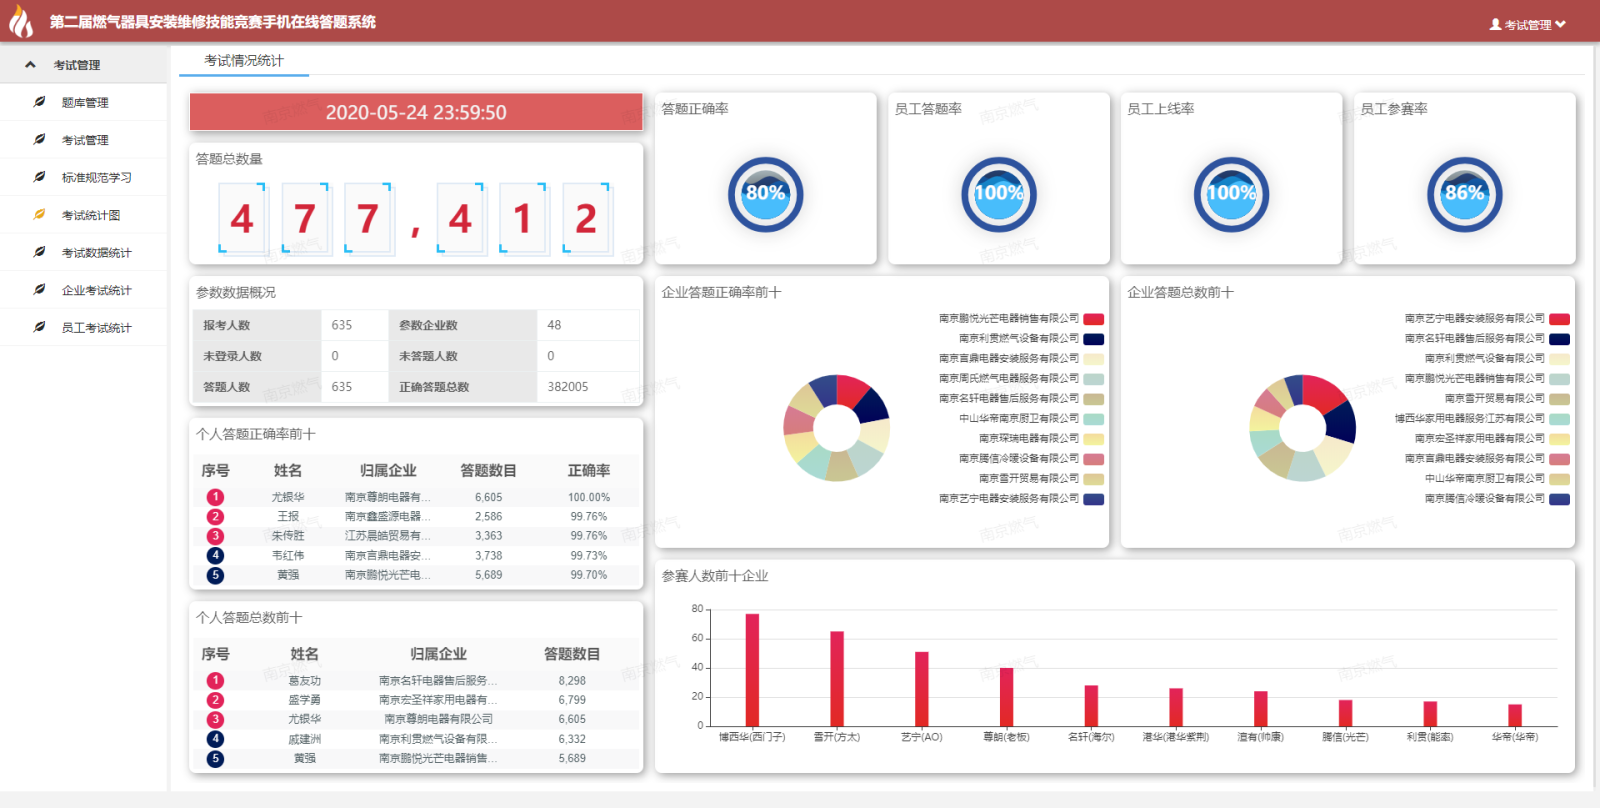Screen dimensions: 1600x808
Task: Click the yellow leaf icon beside 考试统计图
Action: click(x=39, y=214)
